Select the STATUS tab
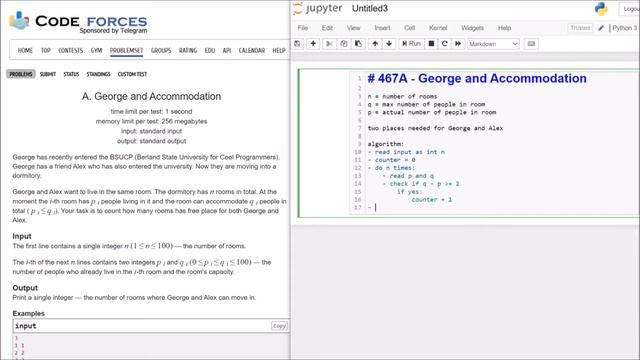 71,74
